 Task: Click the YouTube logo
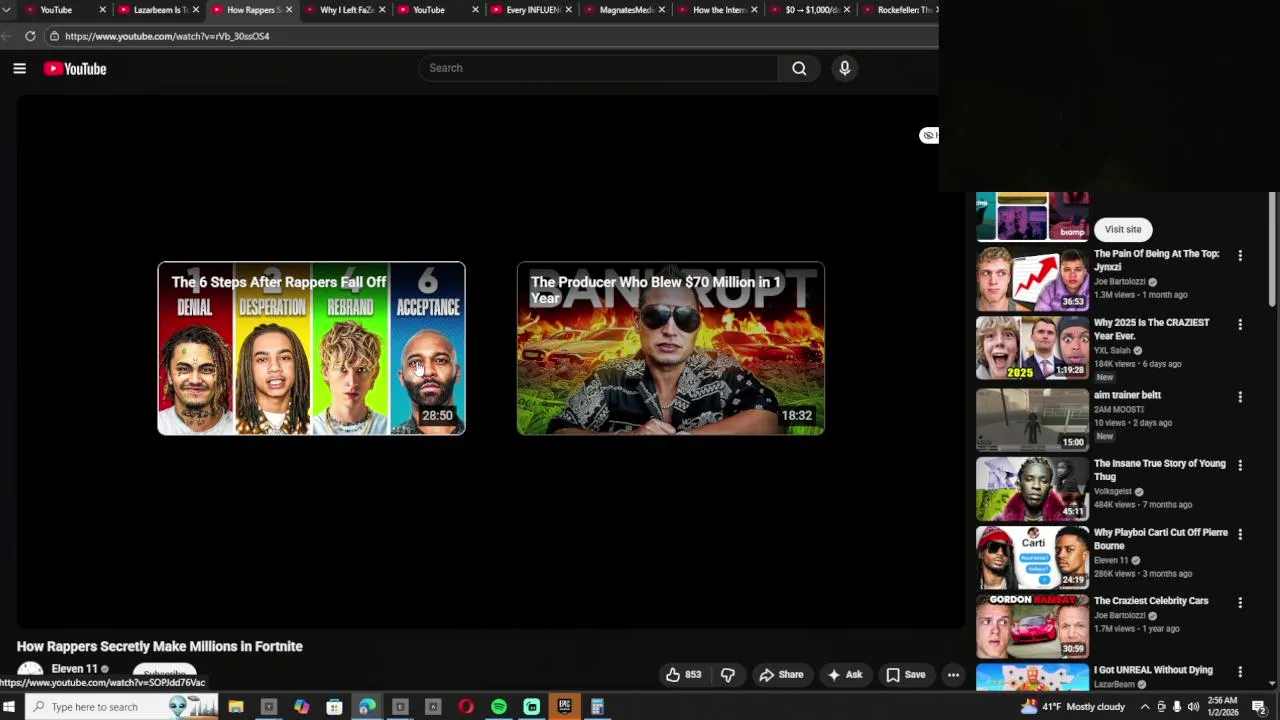(x=75, y=68)
